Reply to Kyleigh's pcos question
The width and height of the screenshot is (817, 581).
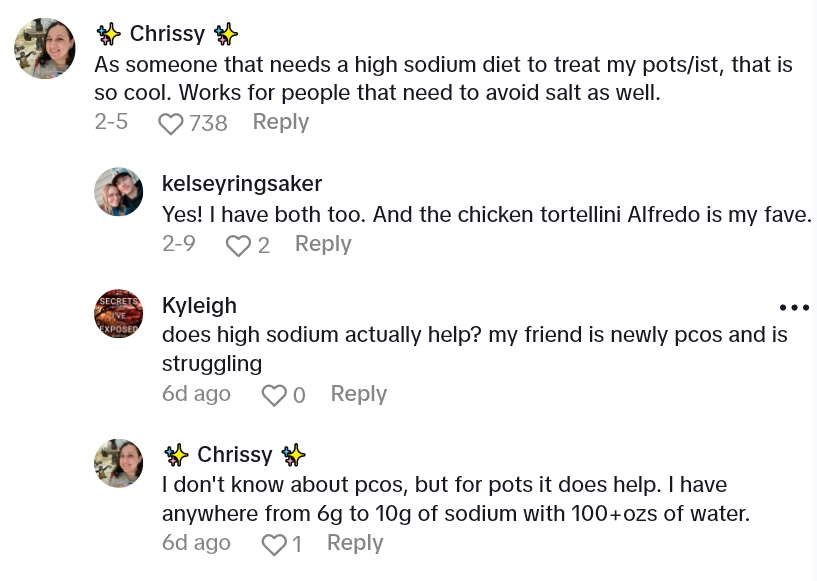[x=358, y=394]
